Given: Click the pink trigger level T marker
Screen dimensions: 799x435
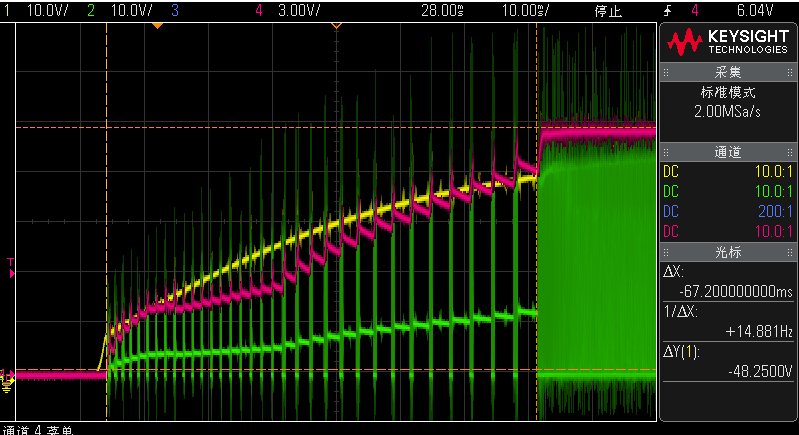Looking at the screenshot, I should coord(11,268).
